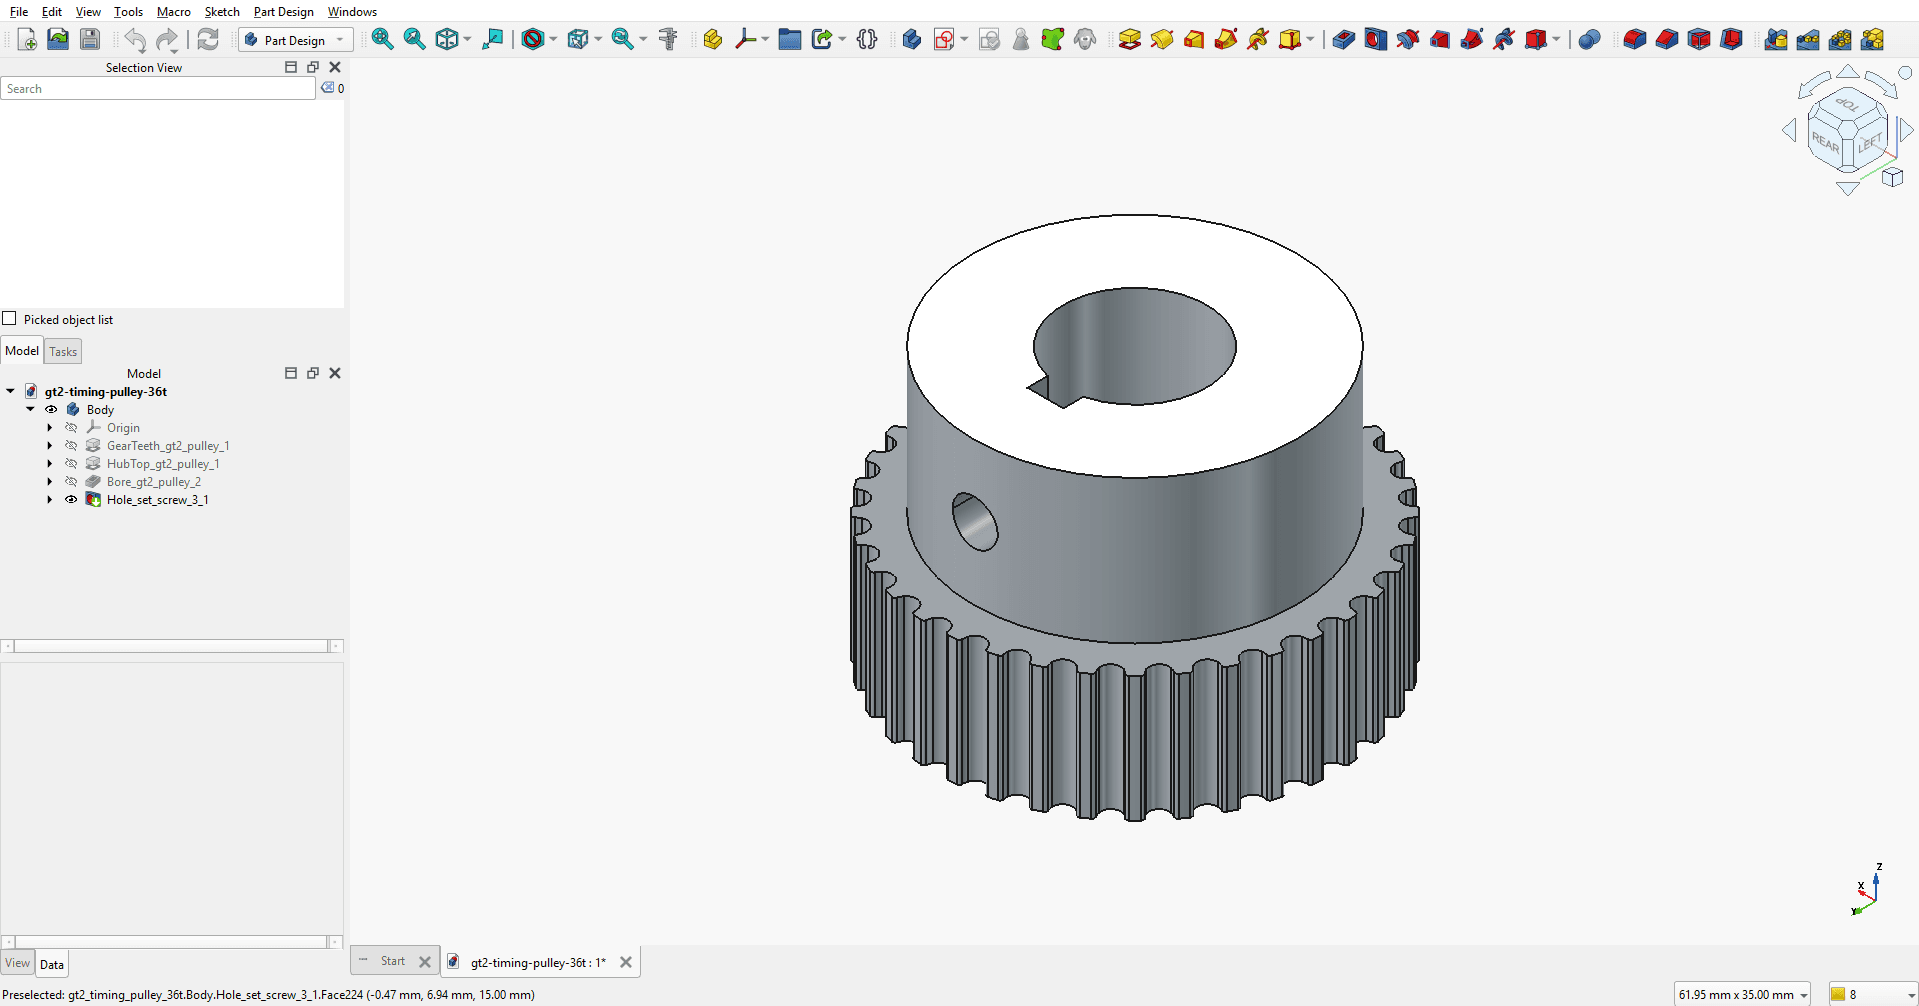This screenshot has width=1919, height=1006.
Task: Click the Boolean operation icon
Action: (1589, 39)
